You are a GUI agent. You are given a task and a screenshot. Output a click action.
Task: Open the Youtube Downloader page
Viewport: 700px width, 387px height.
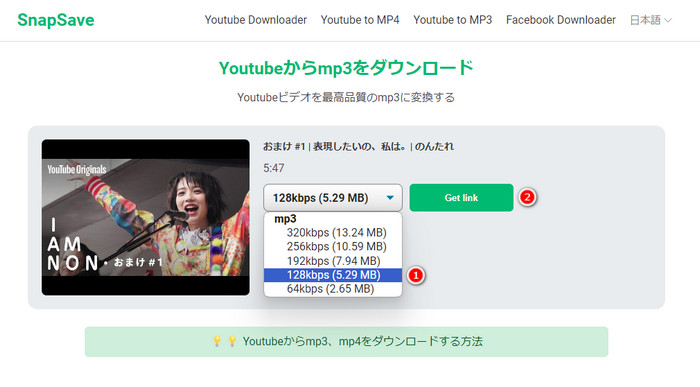click(x=256, y=20)
